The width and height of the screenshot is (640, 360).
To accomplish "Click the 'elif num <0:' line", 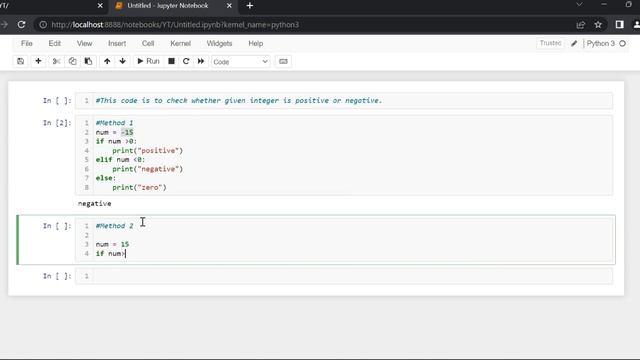I will point(120,160).
